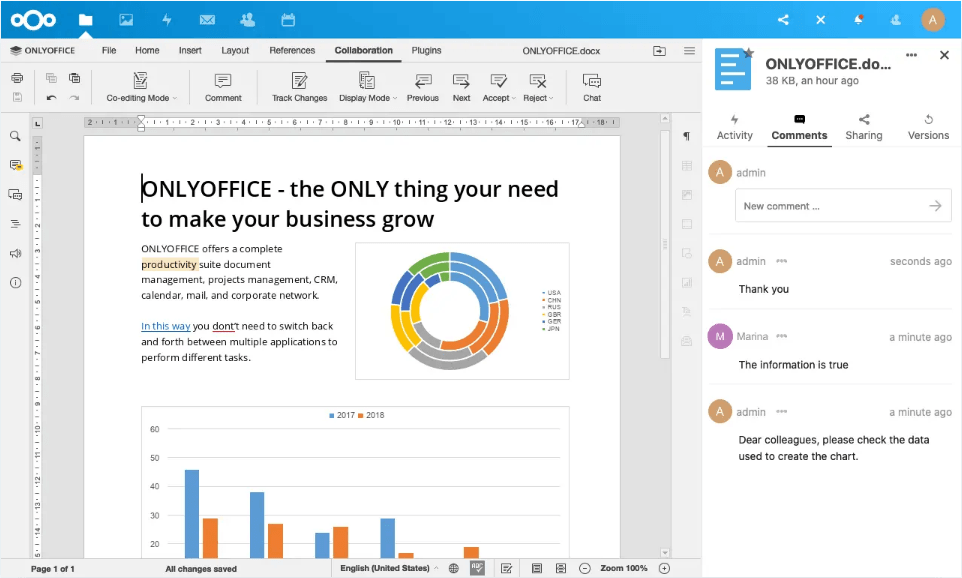The height and width of the screenshot is (578, 962).
Task: Open the Chat panel from ribbon
Action: pos(592,87)
